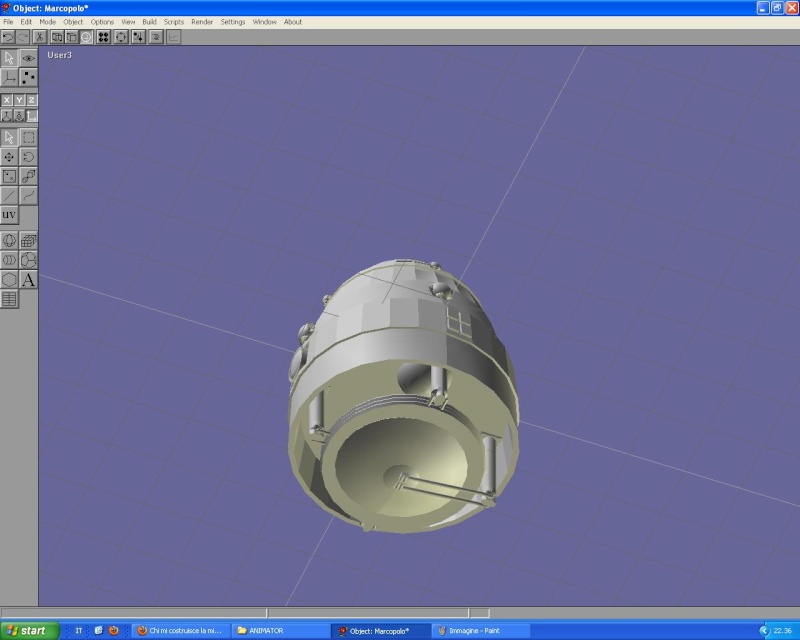Open the Mode menu
800x640 pixels.
(47, 22)
